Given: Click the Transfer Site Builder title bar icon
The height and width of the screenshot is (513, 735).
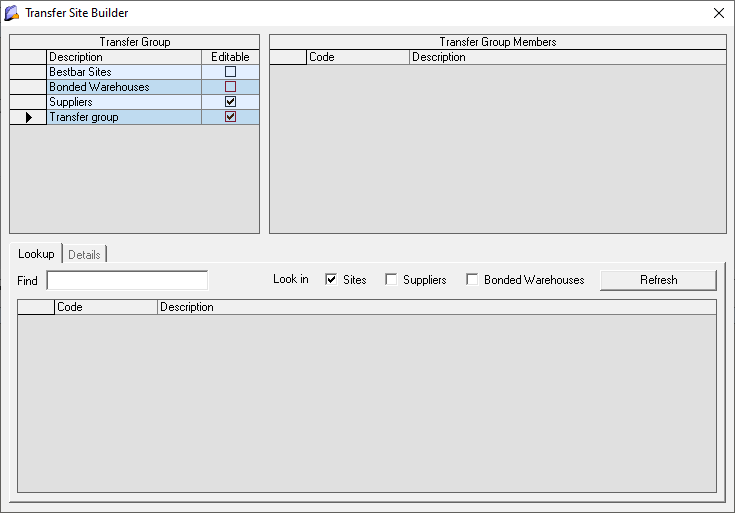Looking at the screenshot, I should [x=12, y=13].
